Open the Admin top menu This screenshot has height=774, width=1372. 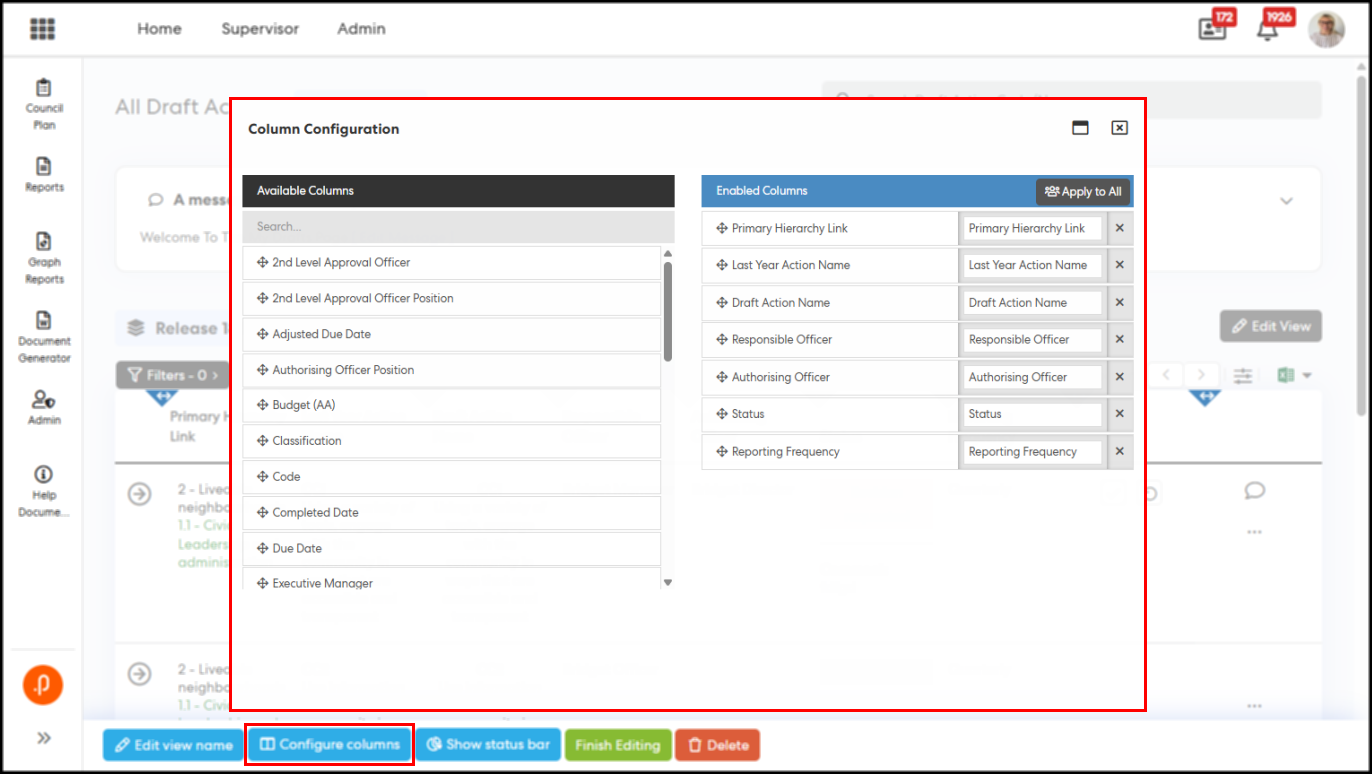[361, 29]
